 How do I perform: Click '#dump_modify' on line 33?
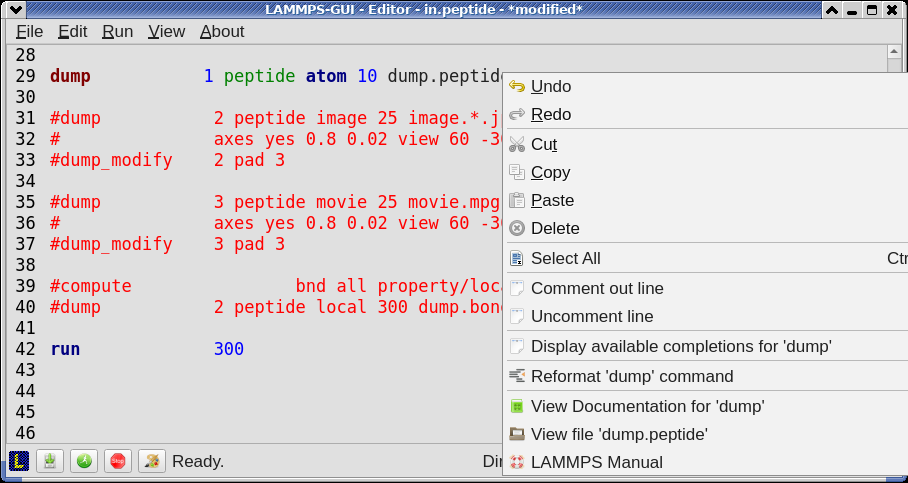(111, 160)
